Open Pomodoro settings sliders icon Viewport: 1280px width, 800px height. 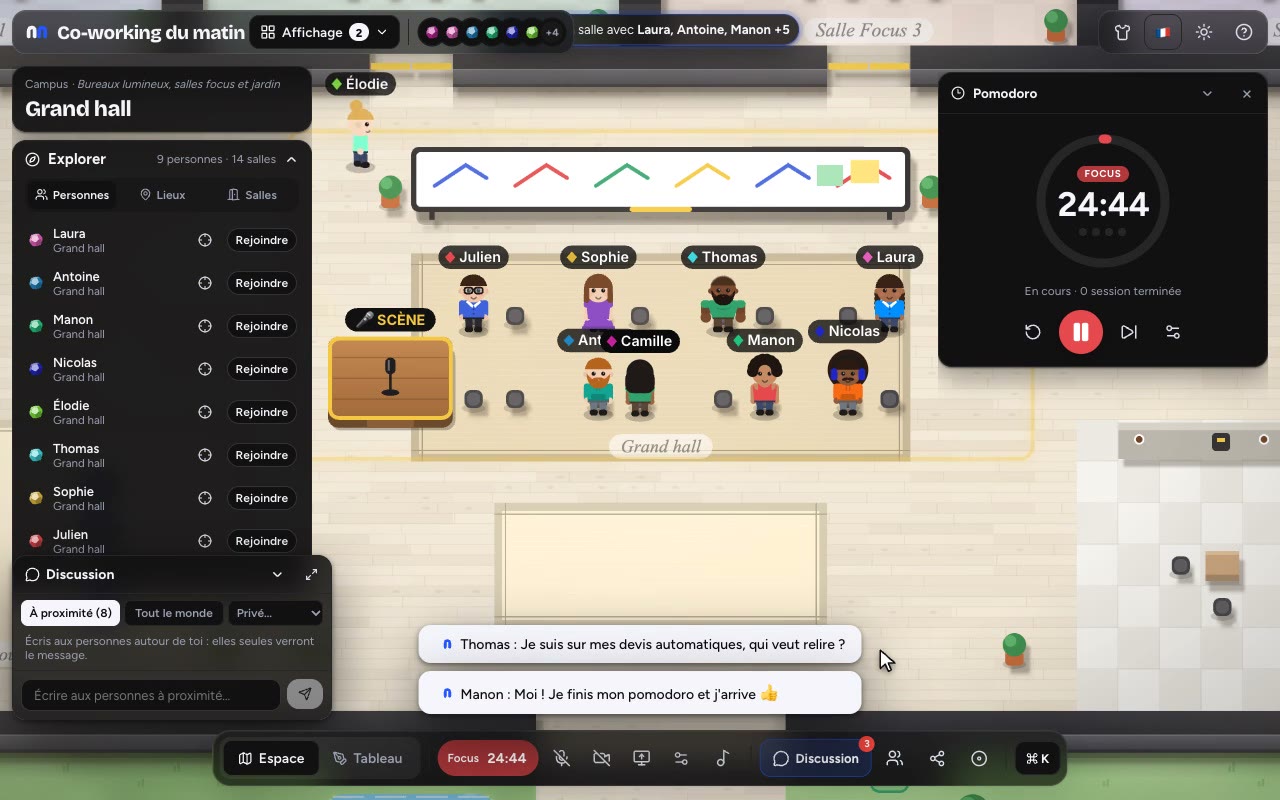click(x=1173, y=332)
